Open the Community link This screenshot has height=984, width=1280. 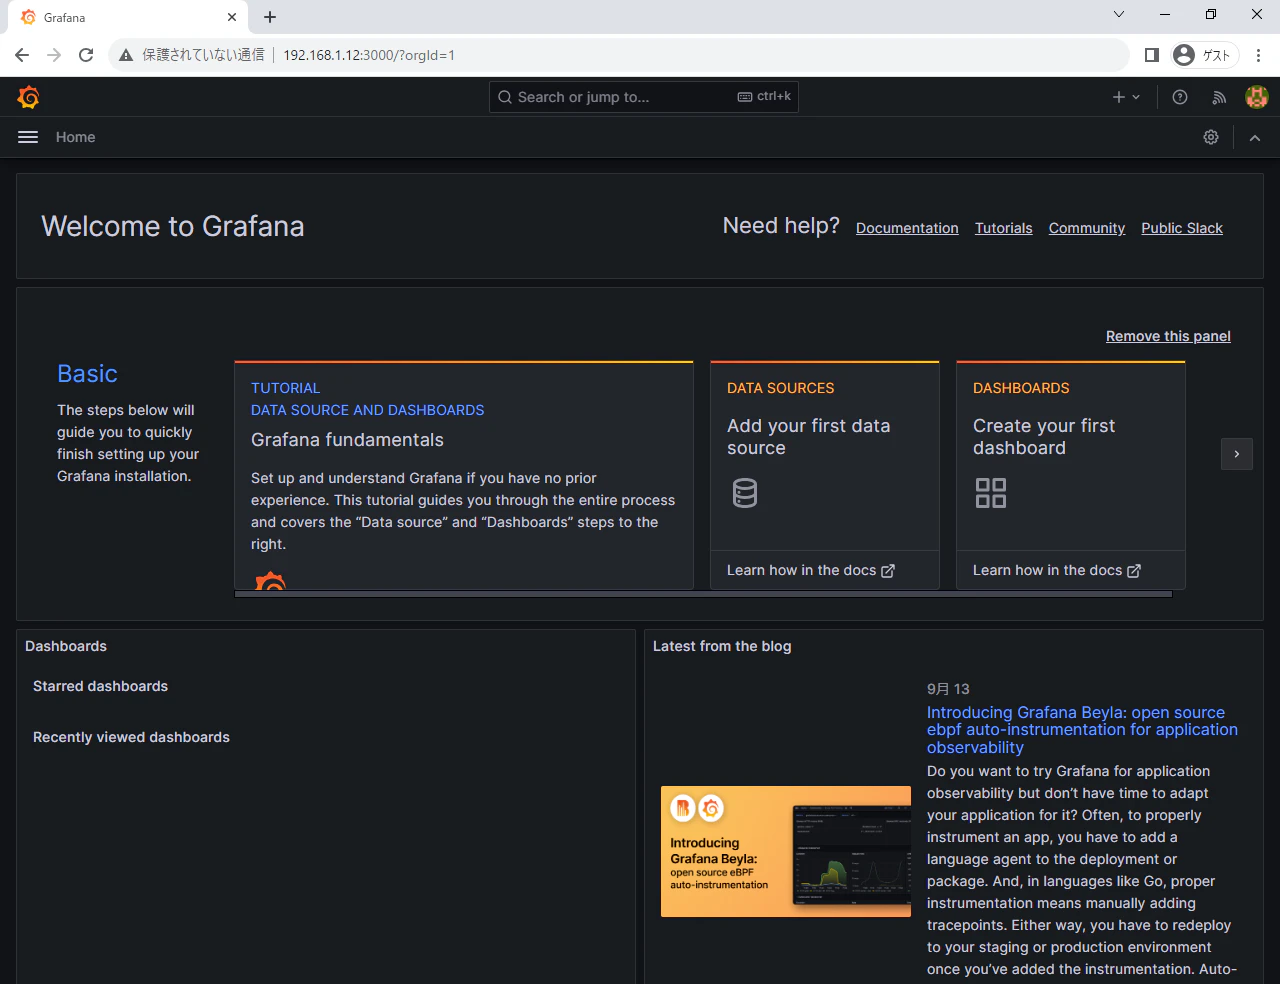pyautogui.click(x=1087, y=228)
